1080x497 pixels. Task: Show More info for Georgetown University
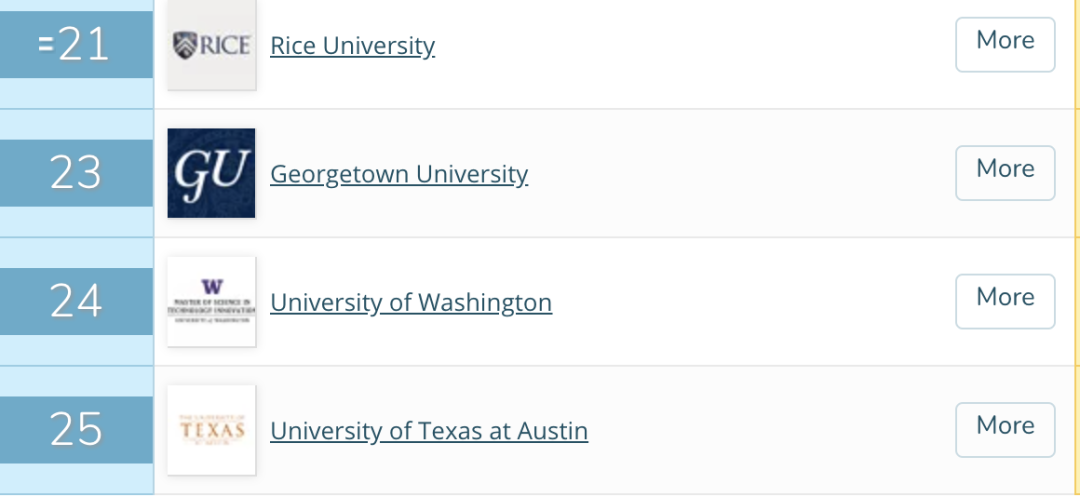(x=1005, y=172)
